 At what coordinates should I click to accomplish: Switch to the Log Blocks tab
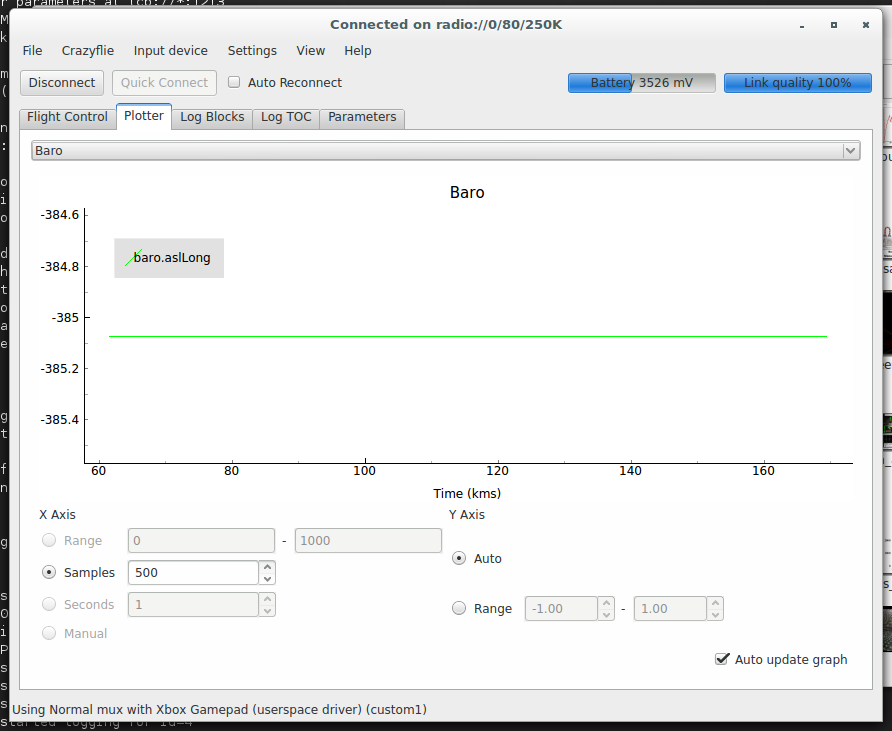coord(212,117)
